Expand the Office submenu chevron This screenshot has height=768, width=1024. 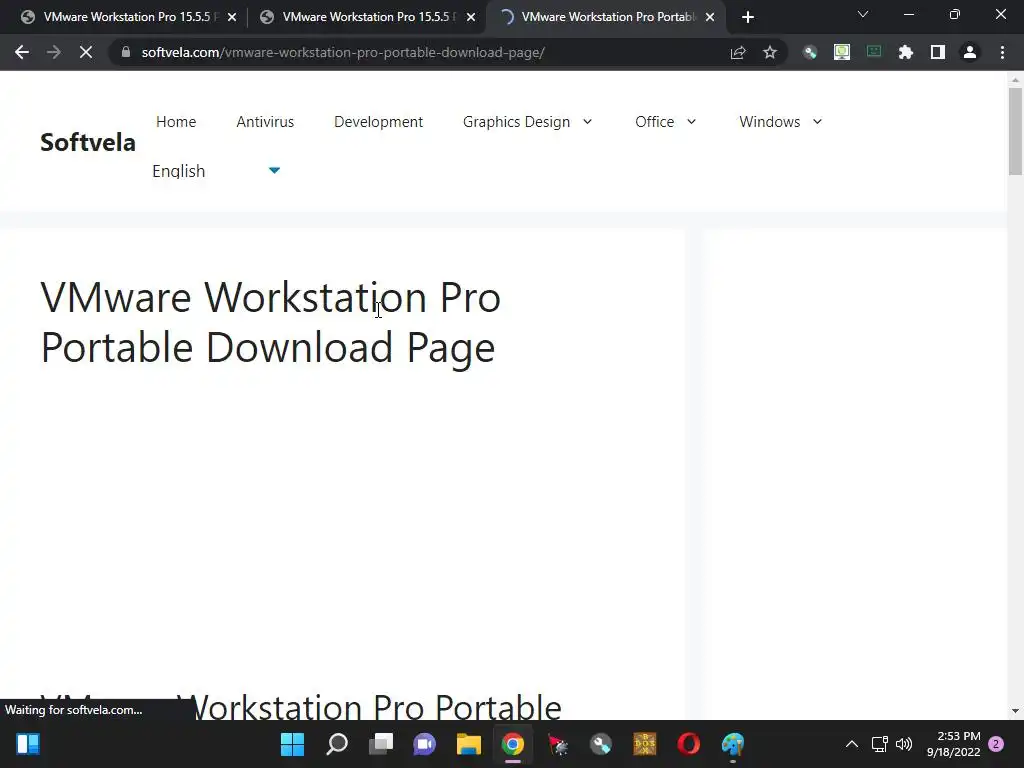tap(692, 121)
